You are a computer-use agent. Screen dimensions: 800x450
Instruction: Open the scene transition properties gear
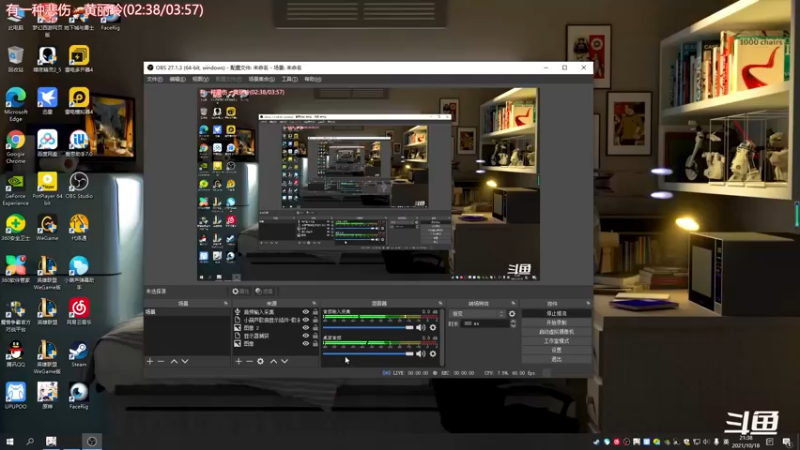point(512,314)
